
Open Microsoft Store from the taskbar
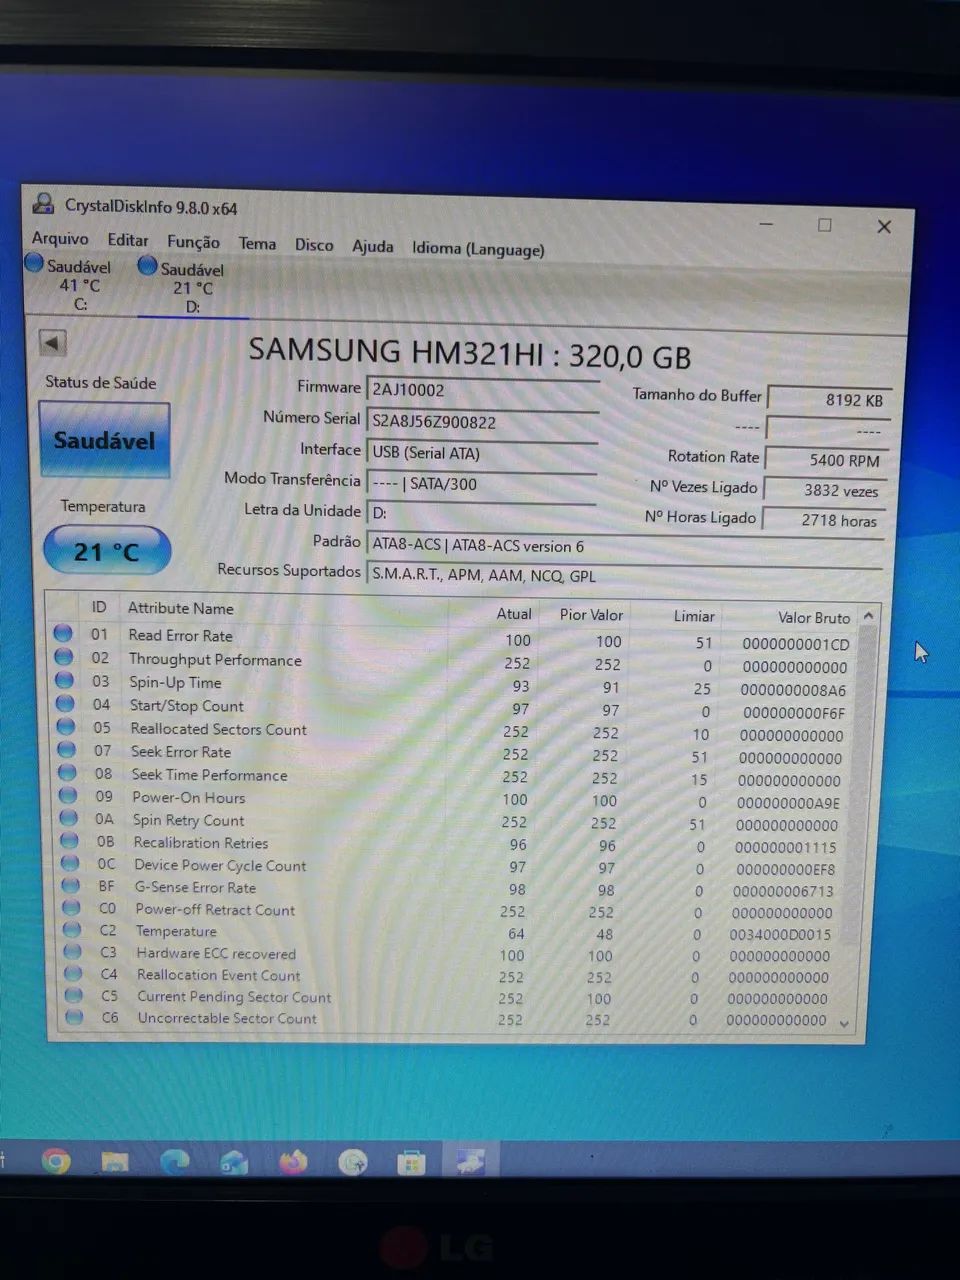pyautogui.click(x=411, y=1163)
